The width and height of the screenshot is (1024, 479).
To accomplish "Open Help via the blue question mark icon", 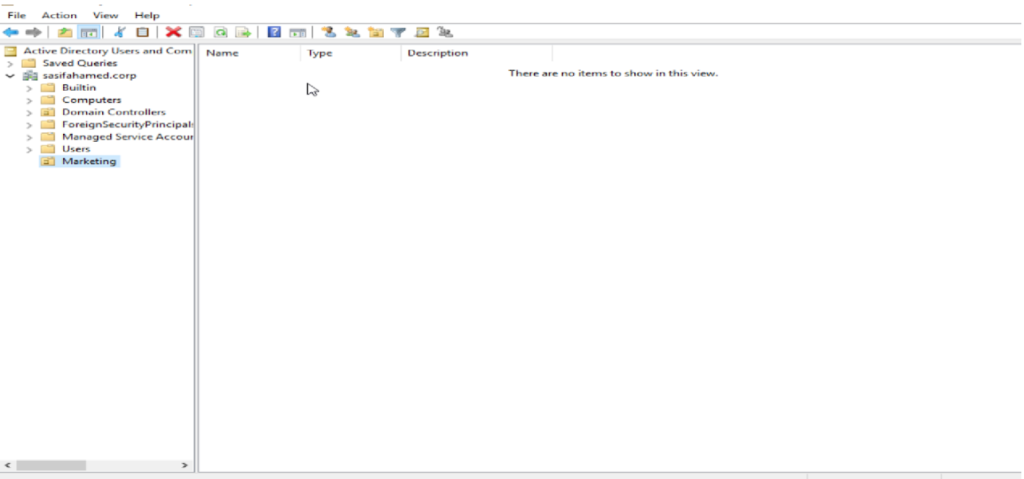I will coord(274,33).
